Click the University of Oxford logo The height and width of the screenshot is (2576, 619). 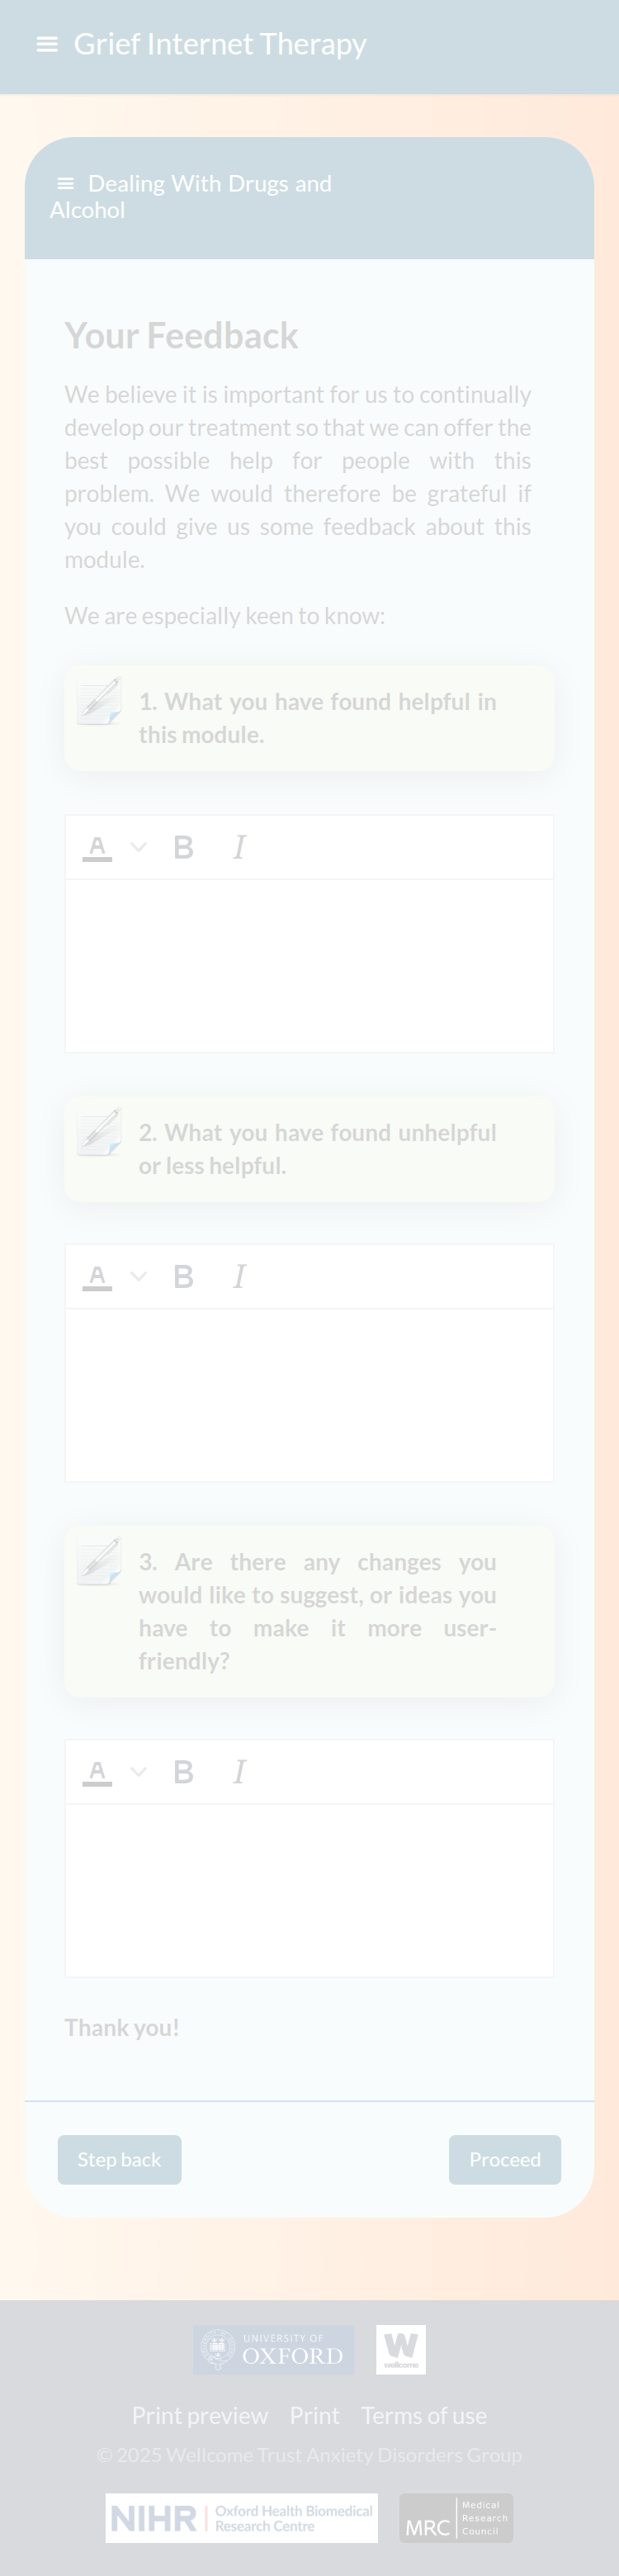273,2349
